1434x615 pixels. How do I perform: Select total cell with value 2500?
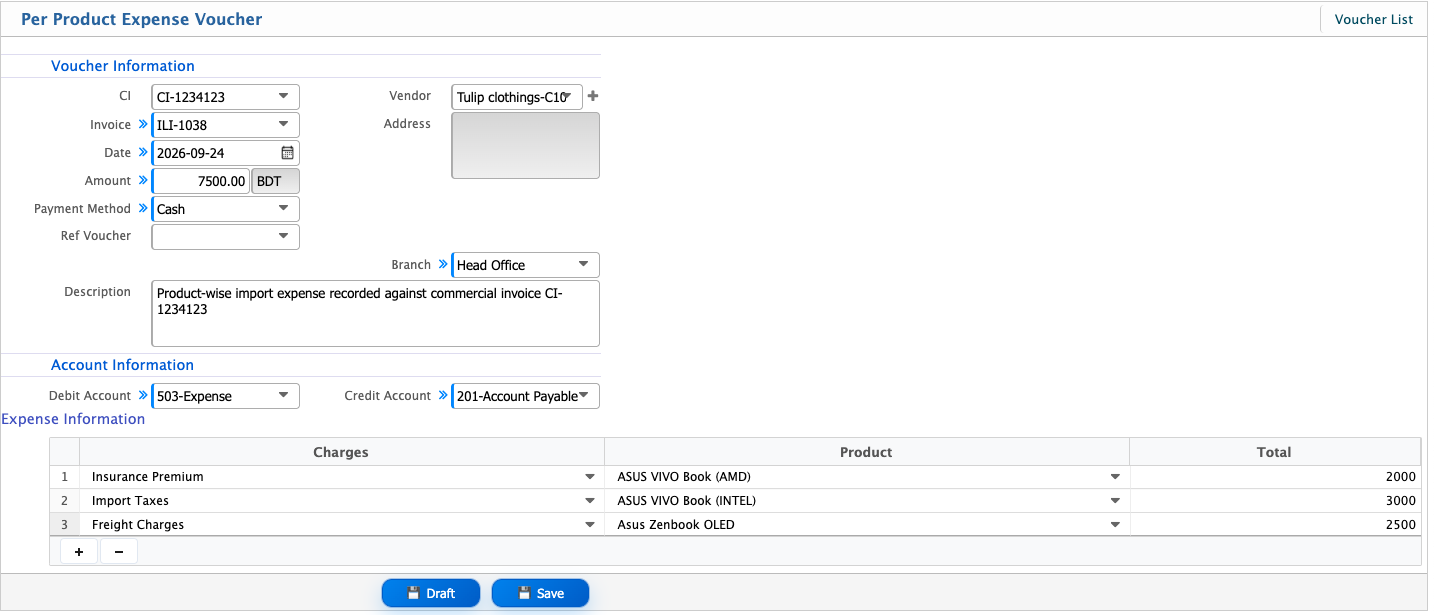point(1275,525)
